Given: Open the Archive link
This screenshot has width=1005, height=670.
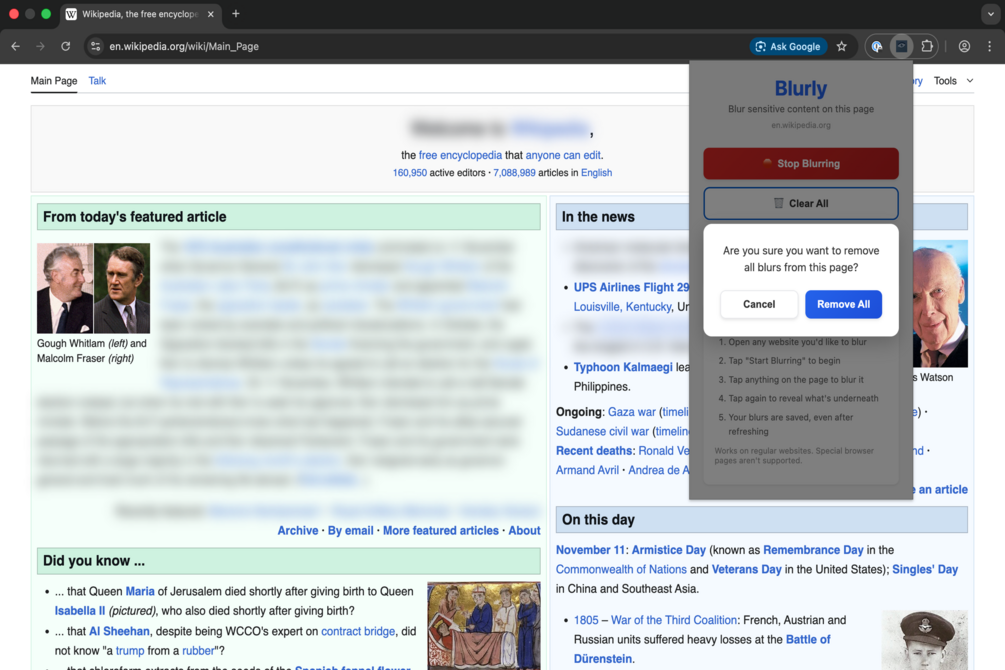Looking at the screenshot, I should 297,530.
